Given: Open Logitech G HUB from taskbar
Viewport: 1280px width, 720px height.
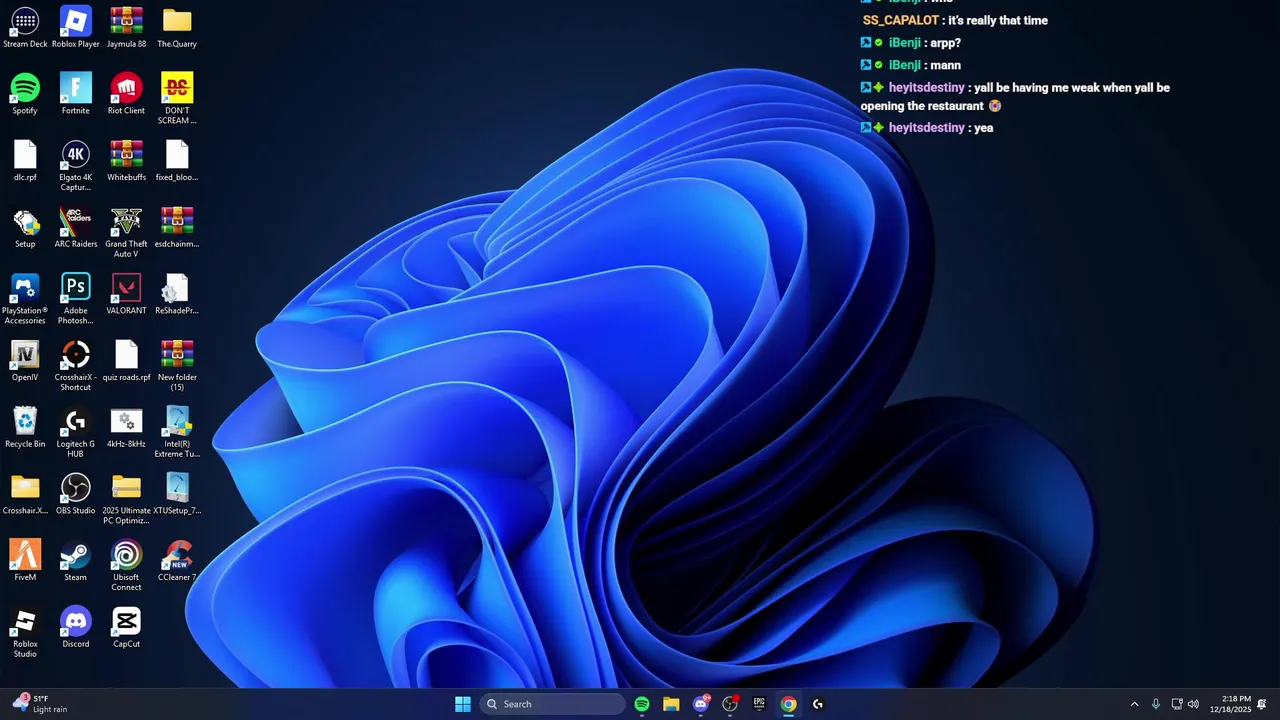Looking at the screenshot, I should [x=818, y=704].
